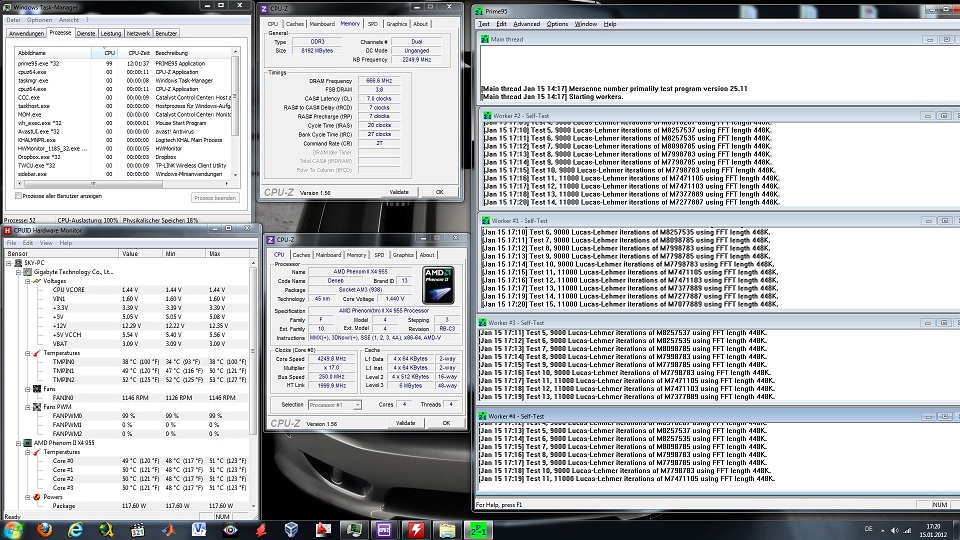The width and height of the screenshot is (960, 540).
Task: Open the Window menu in Prime95
Action: click(585, 24)
